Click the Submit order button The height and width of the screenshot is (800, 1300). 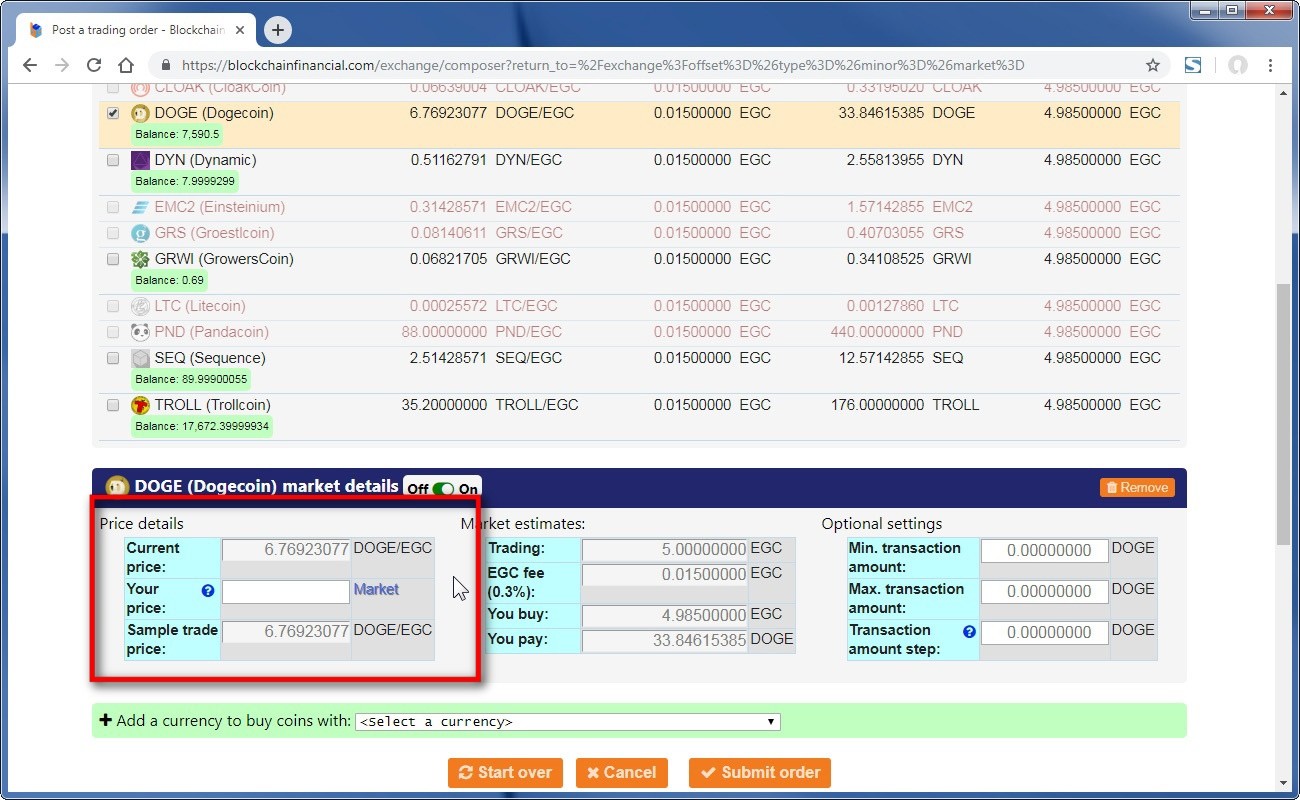(759, 772)
